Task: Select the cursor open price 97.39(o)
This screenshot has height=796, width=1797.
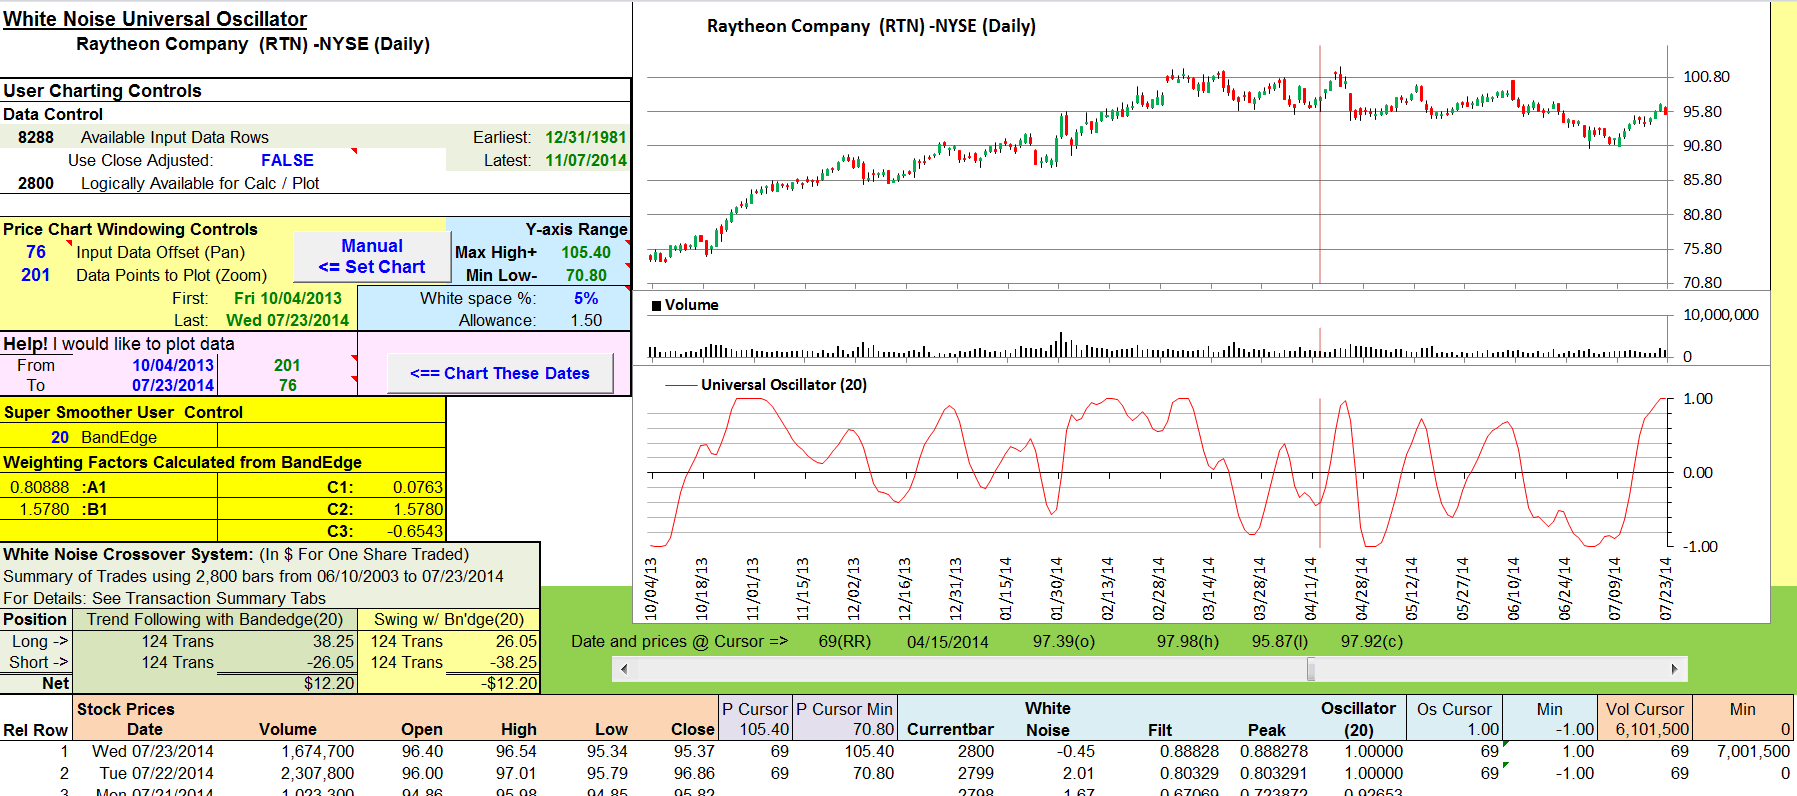Action: tap(1063, 641)
